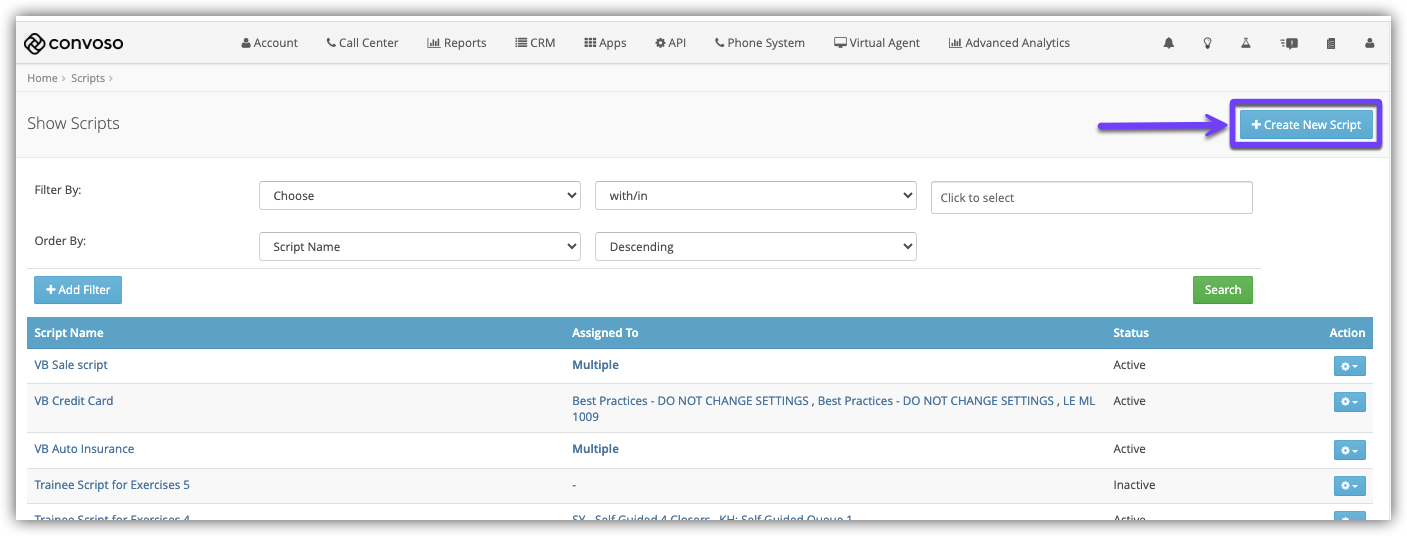1407x536 pixels.
Task: Open the Call Center menu
Action: click(x=362, y=43)
